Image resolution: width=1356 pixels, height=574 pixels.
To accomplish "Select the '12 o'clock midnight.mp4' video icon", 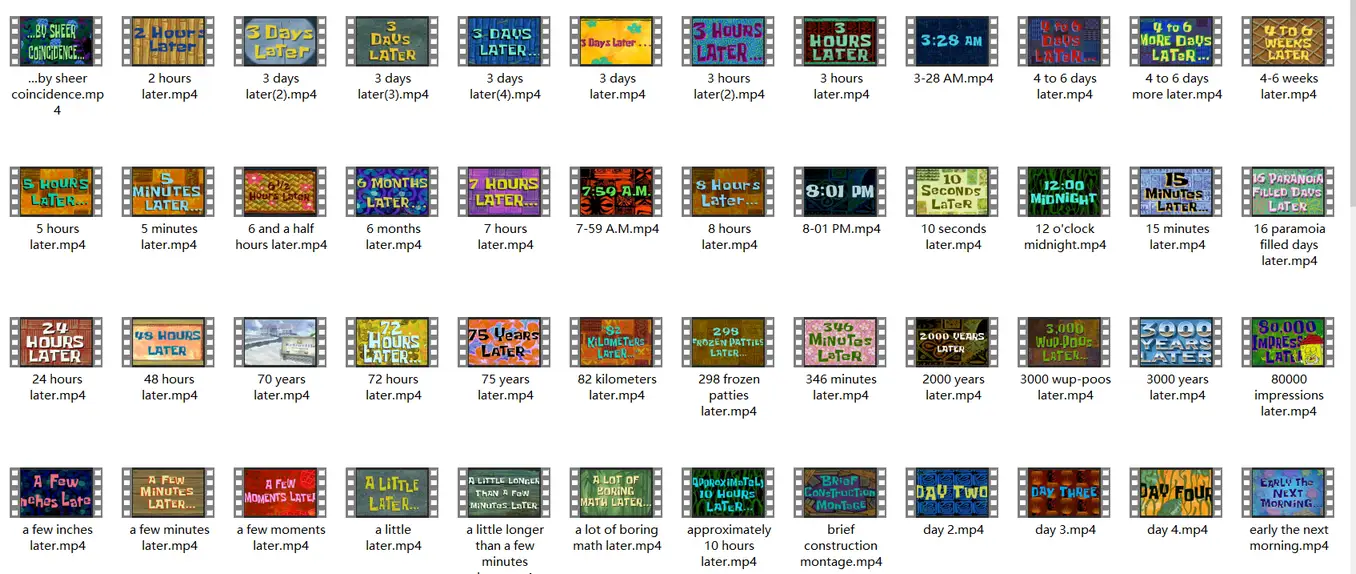I will 1065,192.
